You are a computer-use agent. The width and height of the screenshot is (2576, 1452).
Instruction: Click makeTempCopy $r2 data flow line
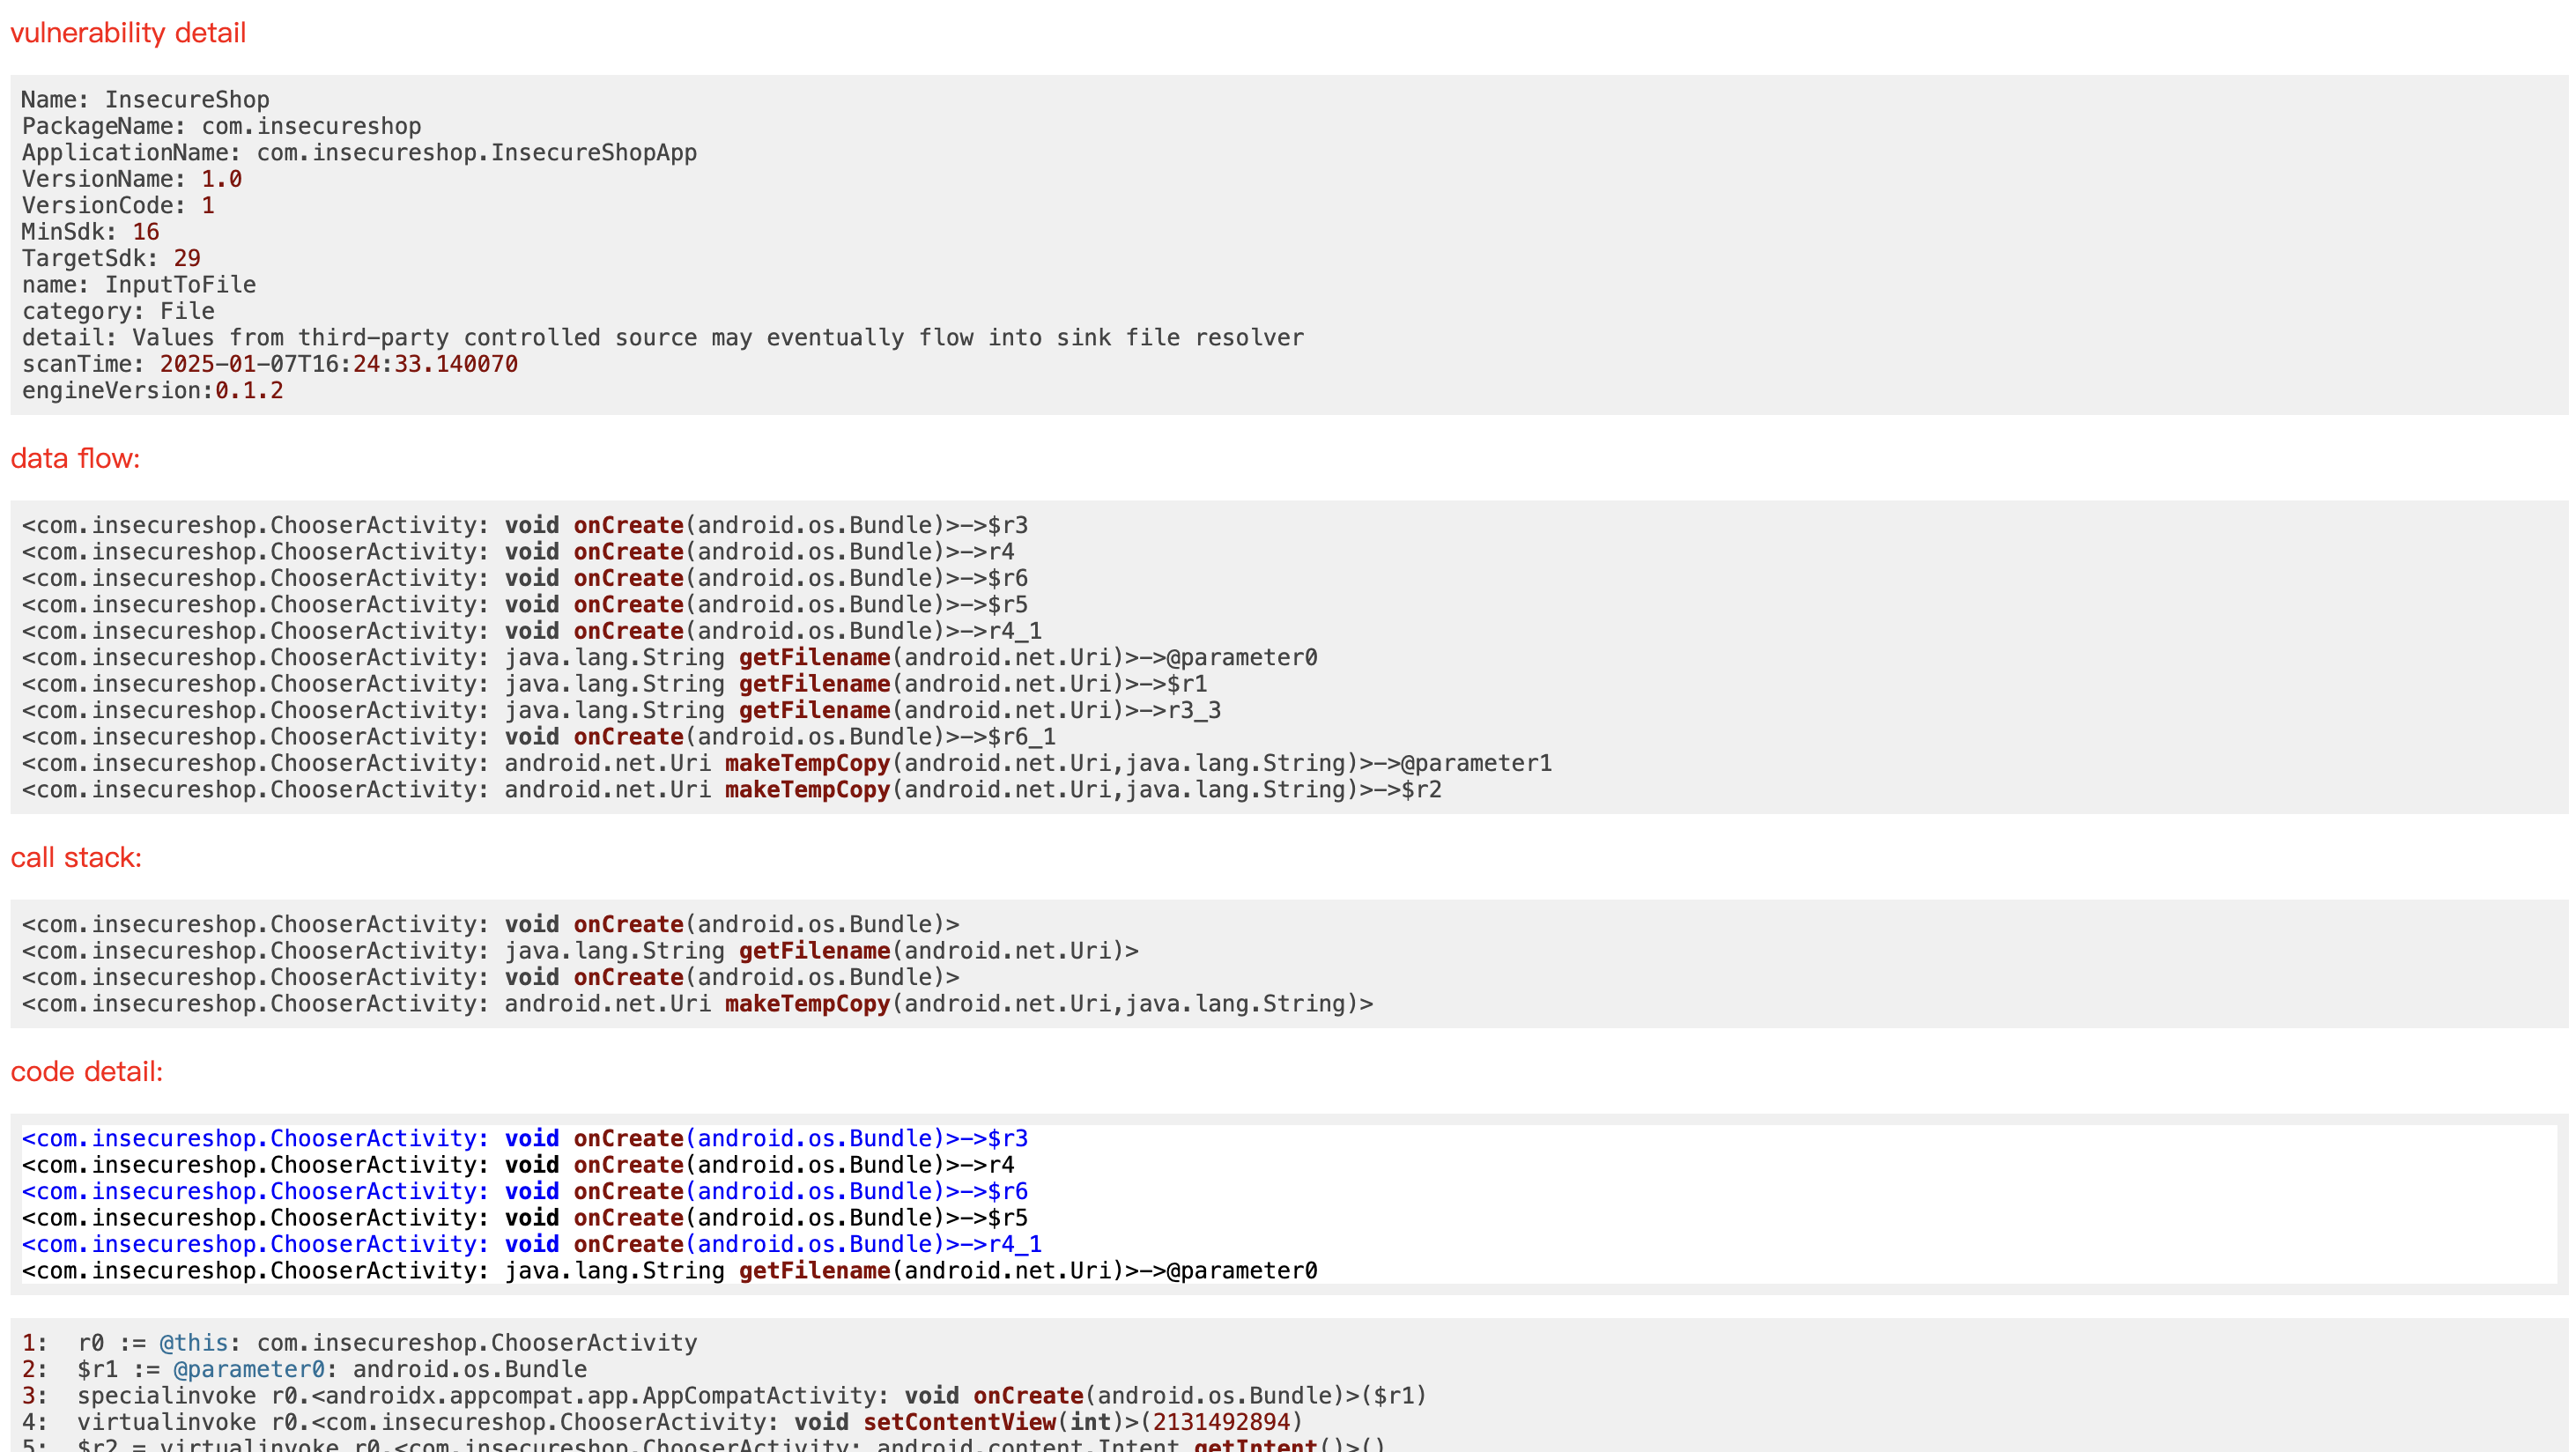point(731,790)
